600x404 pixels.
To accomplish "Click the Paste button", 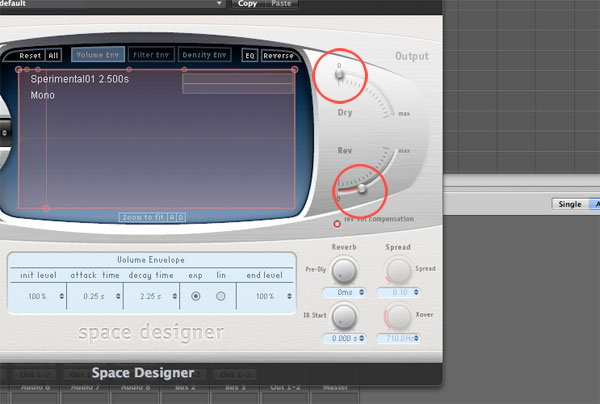I will pyautogui.click(x=281, y=4).
